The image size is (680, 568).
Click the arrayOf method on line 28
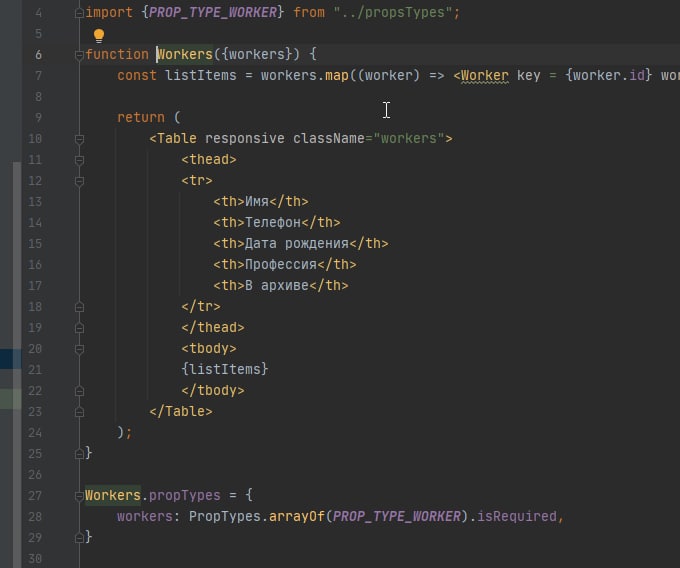coord(297,516)
